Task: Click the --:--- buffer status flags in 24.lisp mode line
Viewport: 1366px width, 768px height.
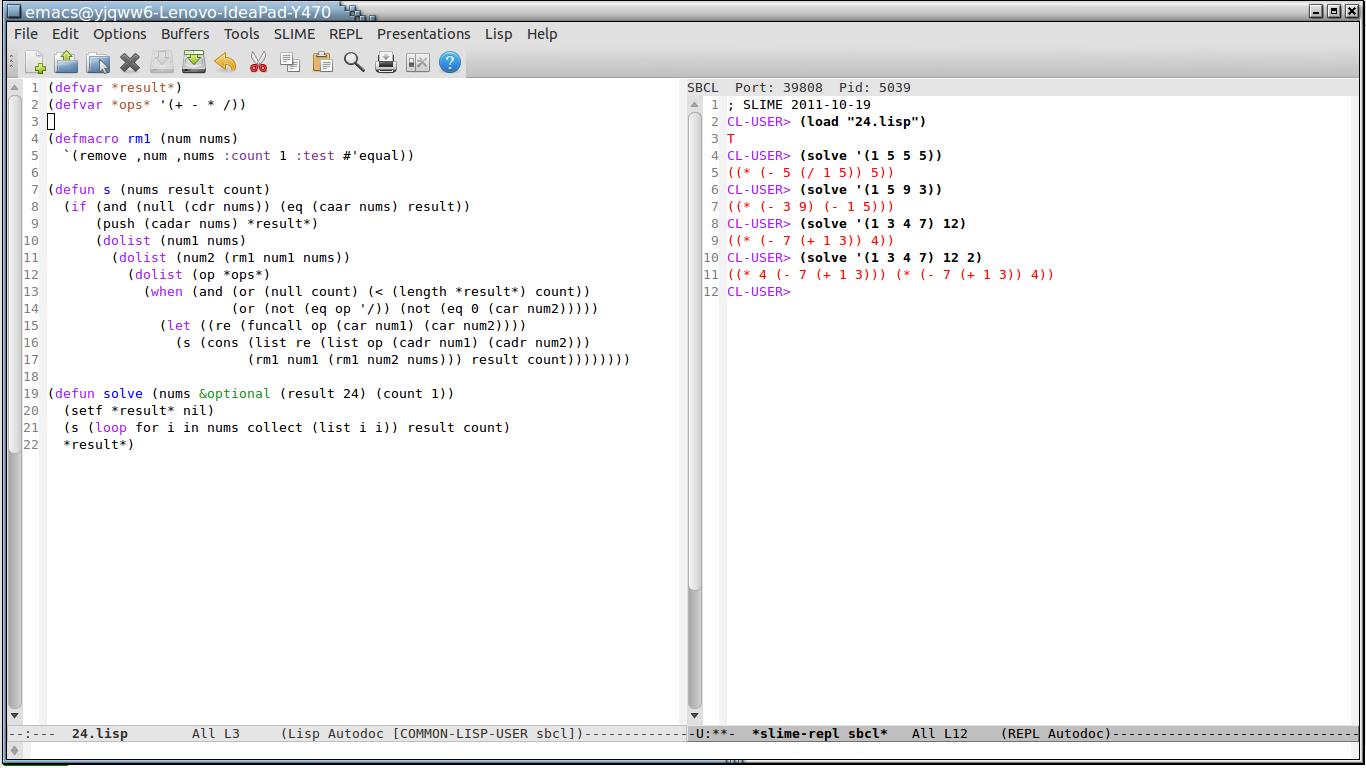Action: [x=32, y=734]
